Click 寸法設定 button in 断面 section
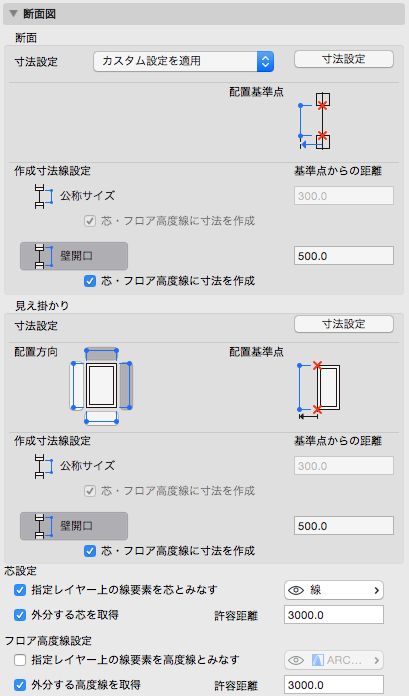 point(344,59)
